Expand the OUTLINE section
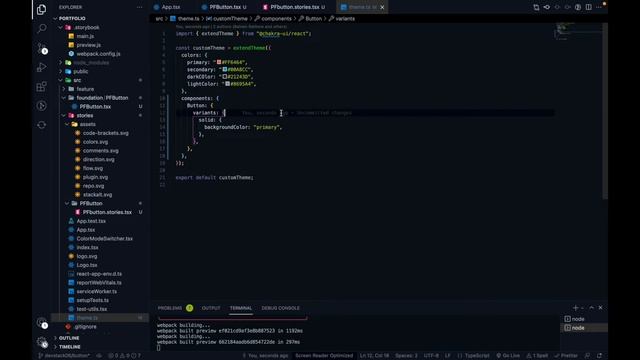Screen dimensions: 640x360 [69, 338]
